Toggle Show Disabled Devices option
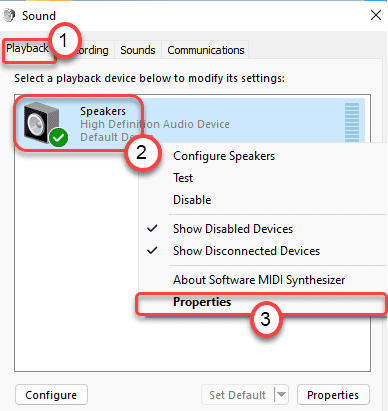 pyautogui.click(x=233, y=229)
